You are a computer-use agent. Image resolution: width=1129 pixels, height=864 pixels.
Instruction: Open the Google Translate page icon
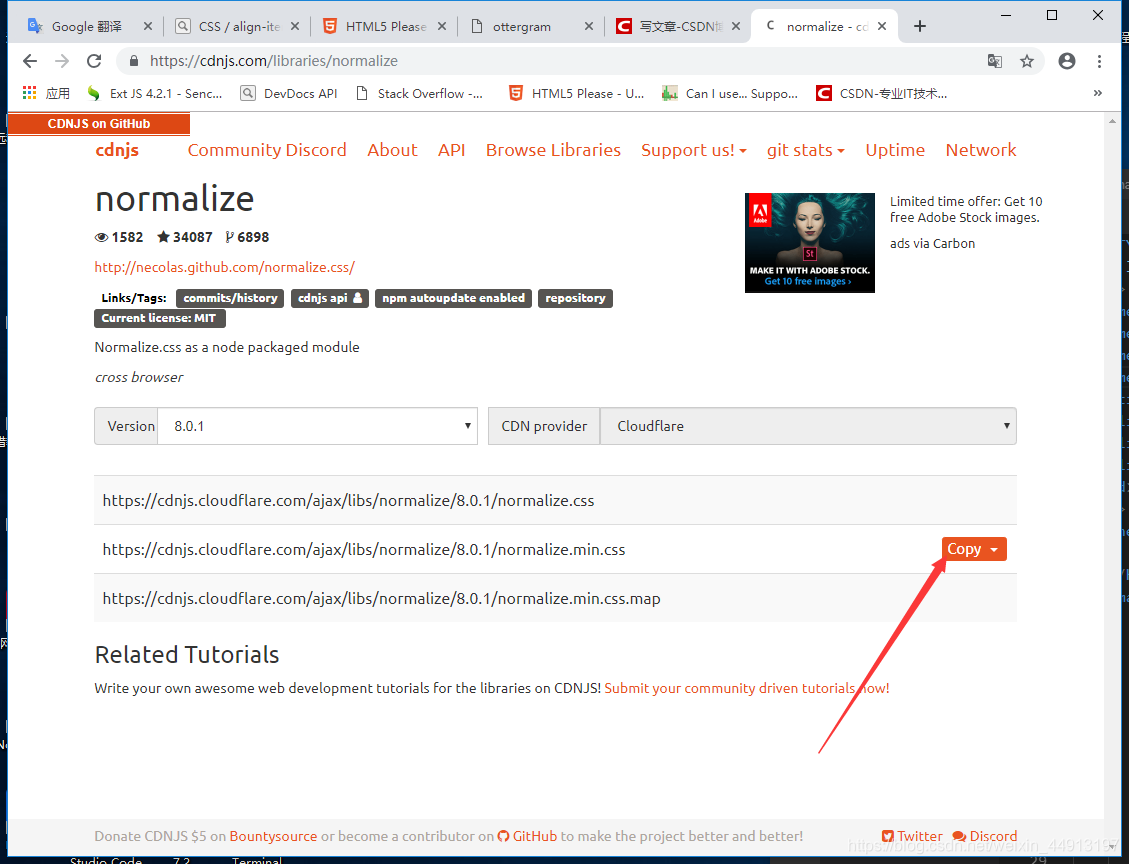point(994,61)
